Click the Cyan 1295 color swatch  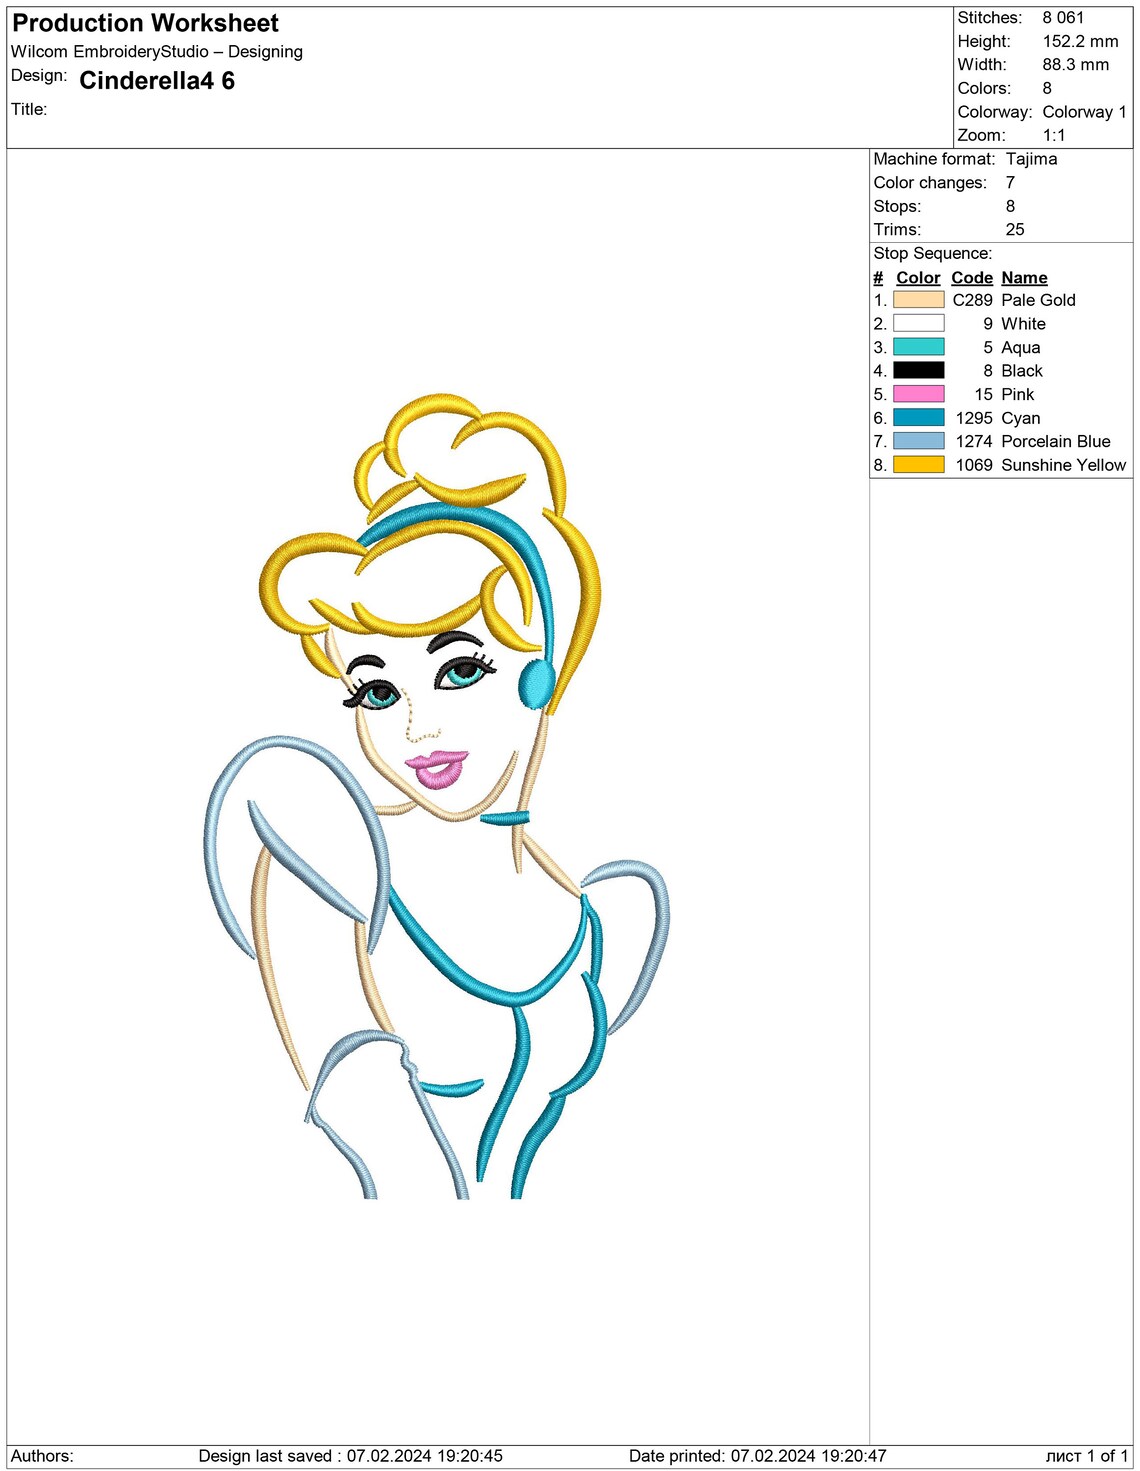click(916, 418)
